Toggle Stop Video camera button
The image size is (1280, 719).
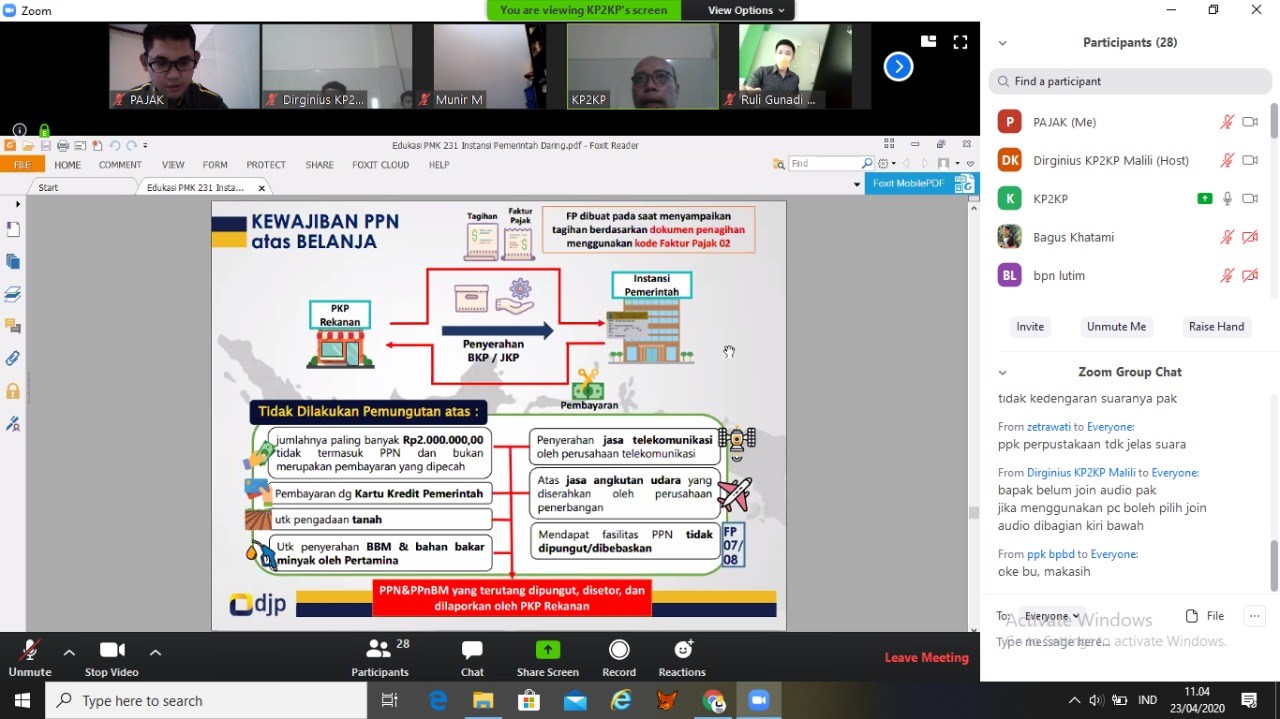click(111, 651)
